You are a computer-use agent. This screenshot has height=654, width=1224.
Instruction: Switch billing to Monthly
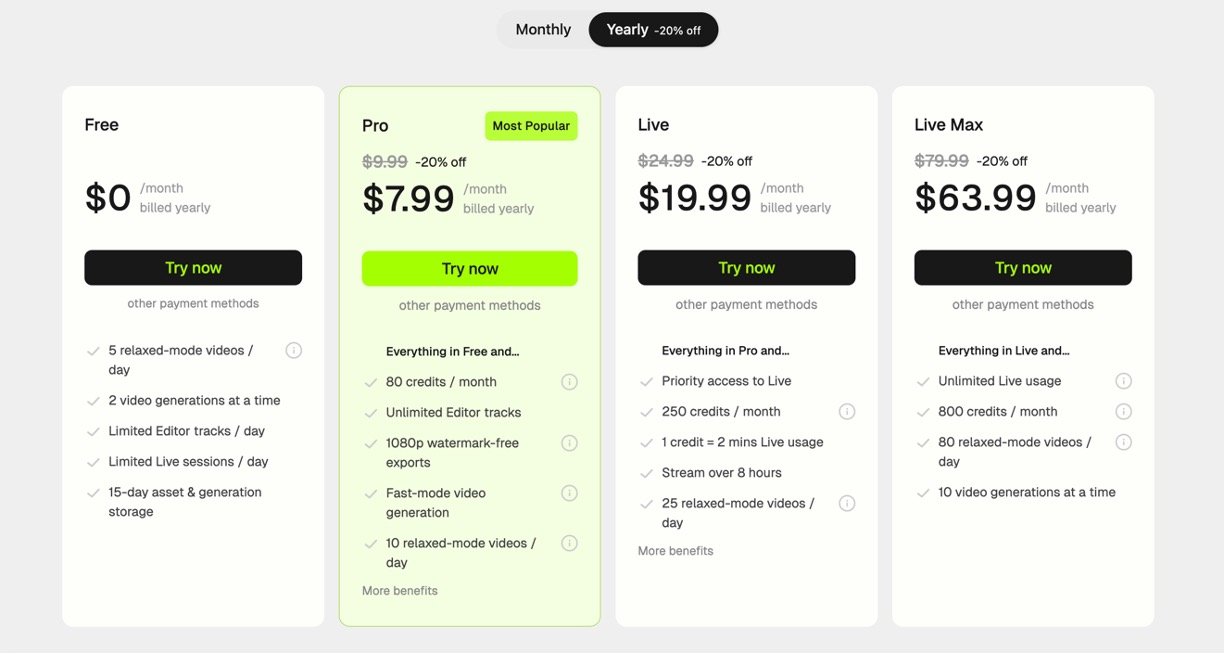click(x=543, y=30)
